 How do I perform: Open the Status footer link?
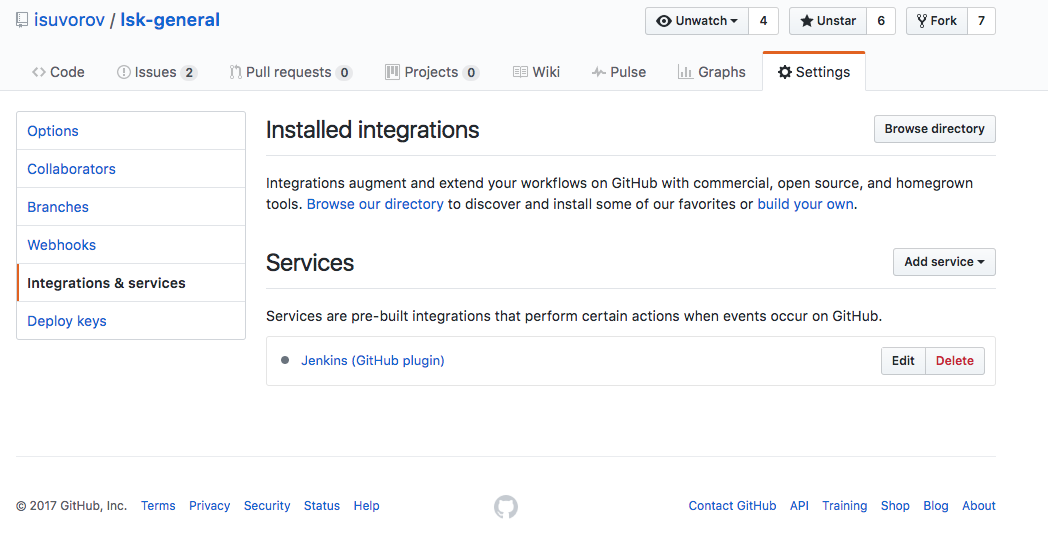pos(321,506)
